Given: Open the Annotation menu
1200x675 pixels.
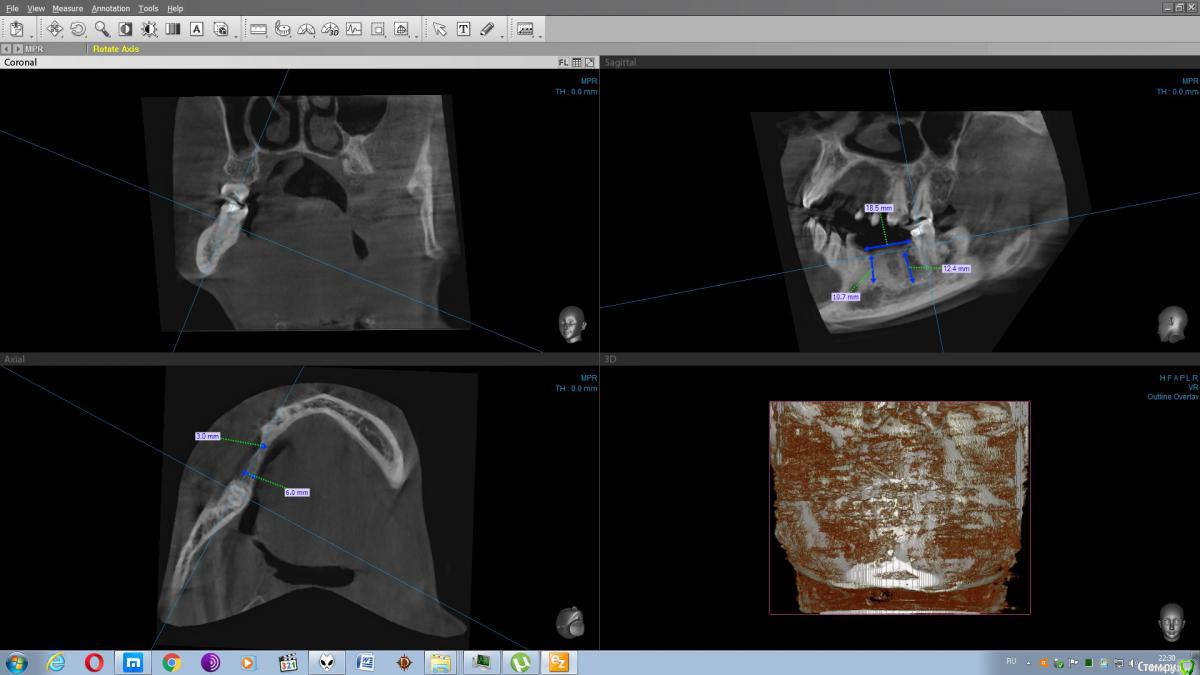Looking at the screenshot, I should click(110, 8).
